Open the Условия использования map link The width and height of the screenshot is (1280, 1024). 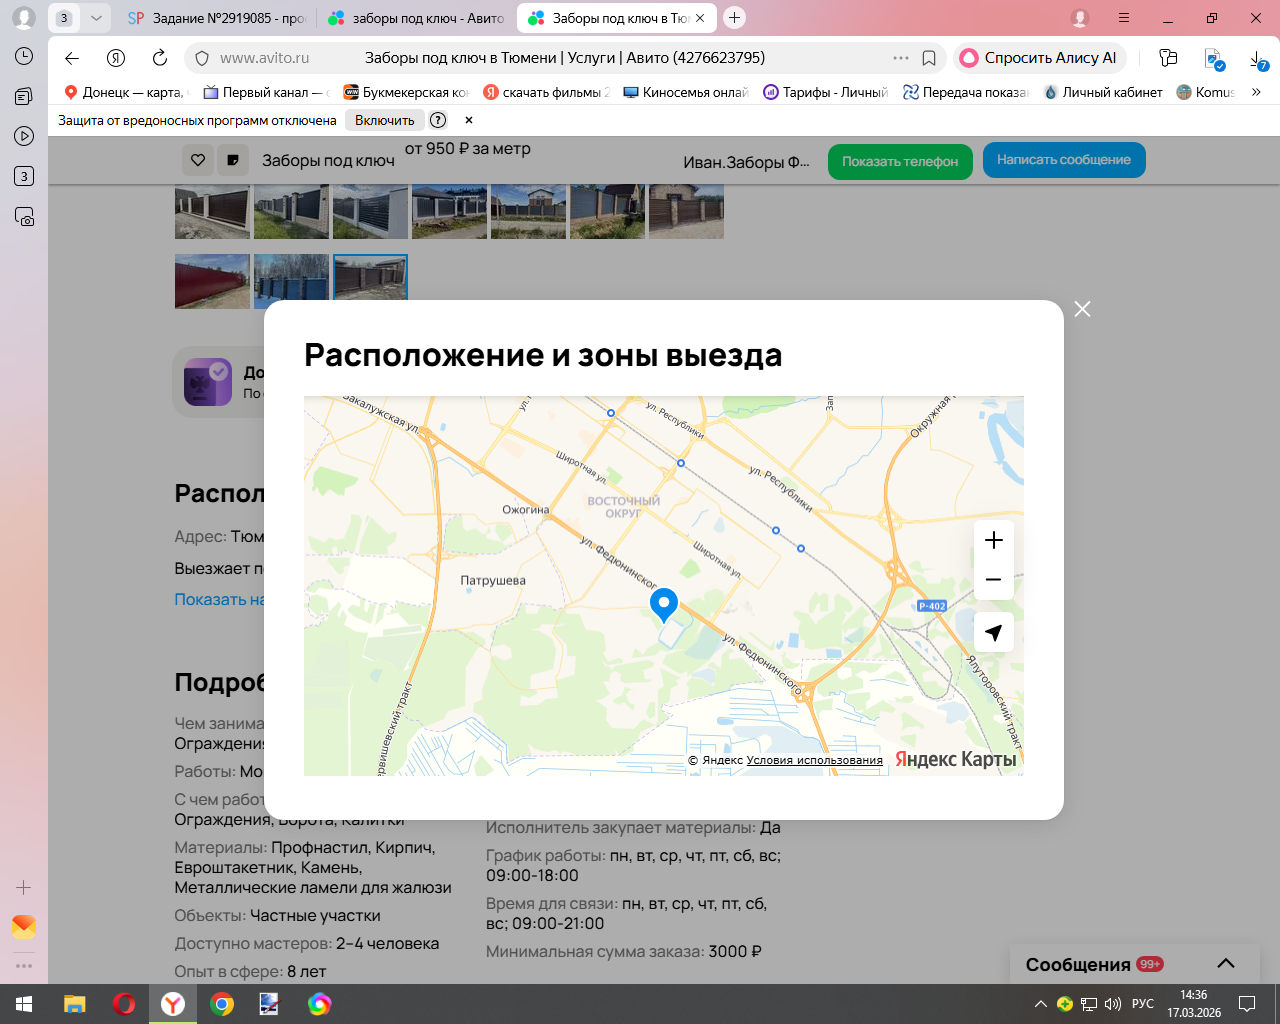(814, 760)
